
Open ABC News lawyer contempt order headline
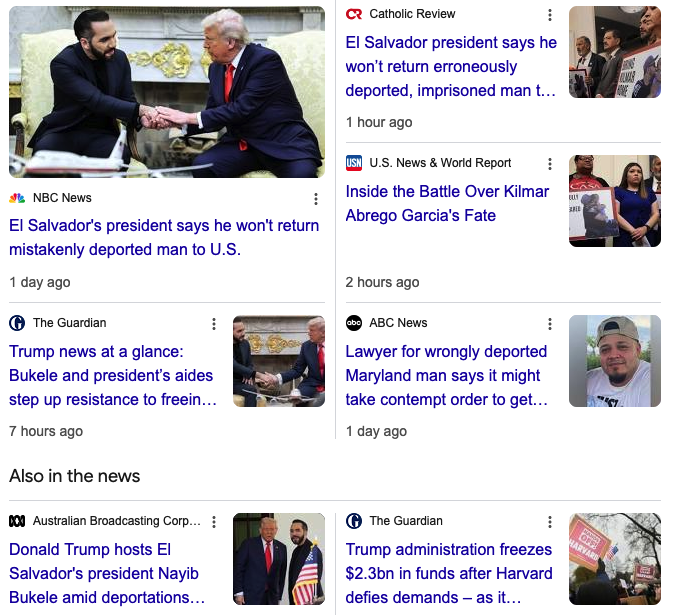coord(446,375)
